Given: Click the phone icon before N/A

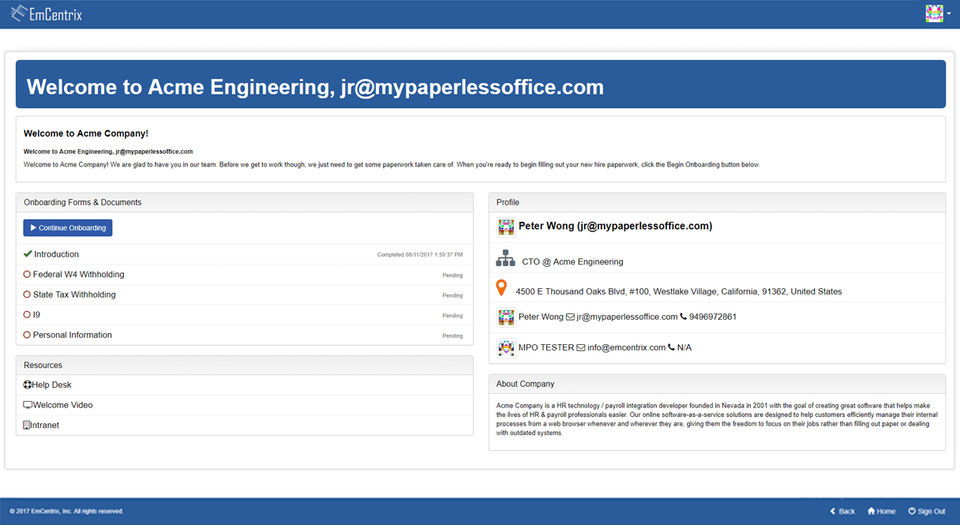Looking at the screenshot, I should pos(672,348).
